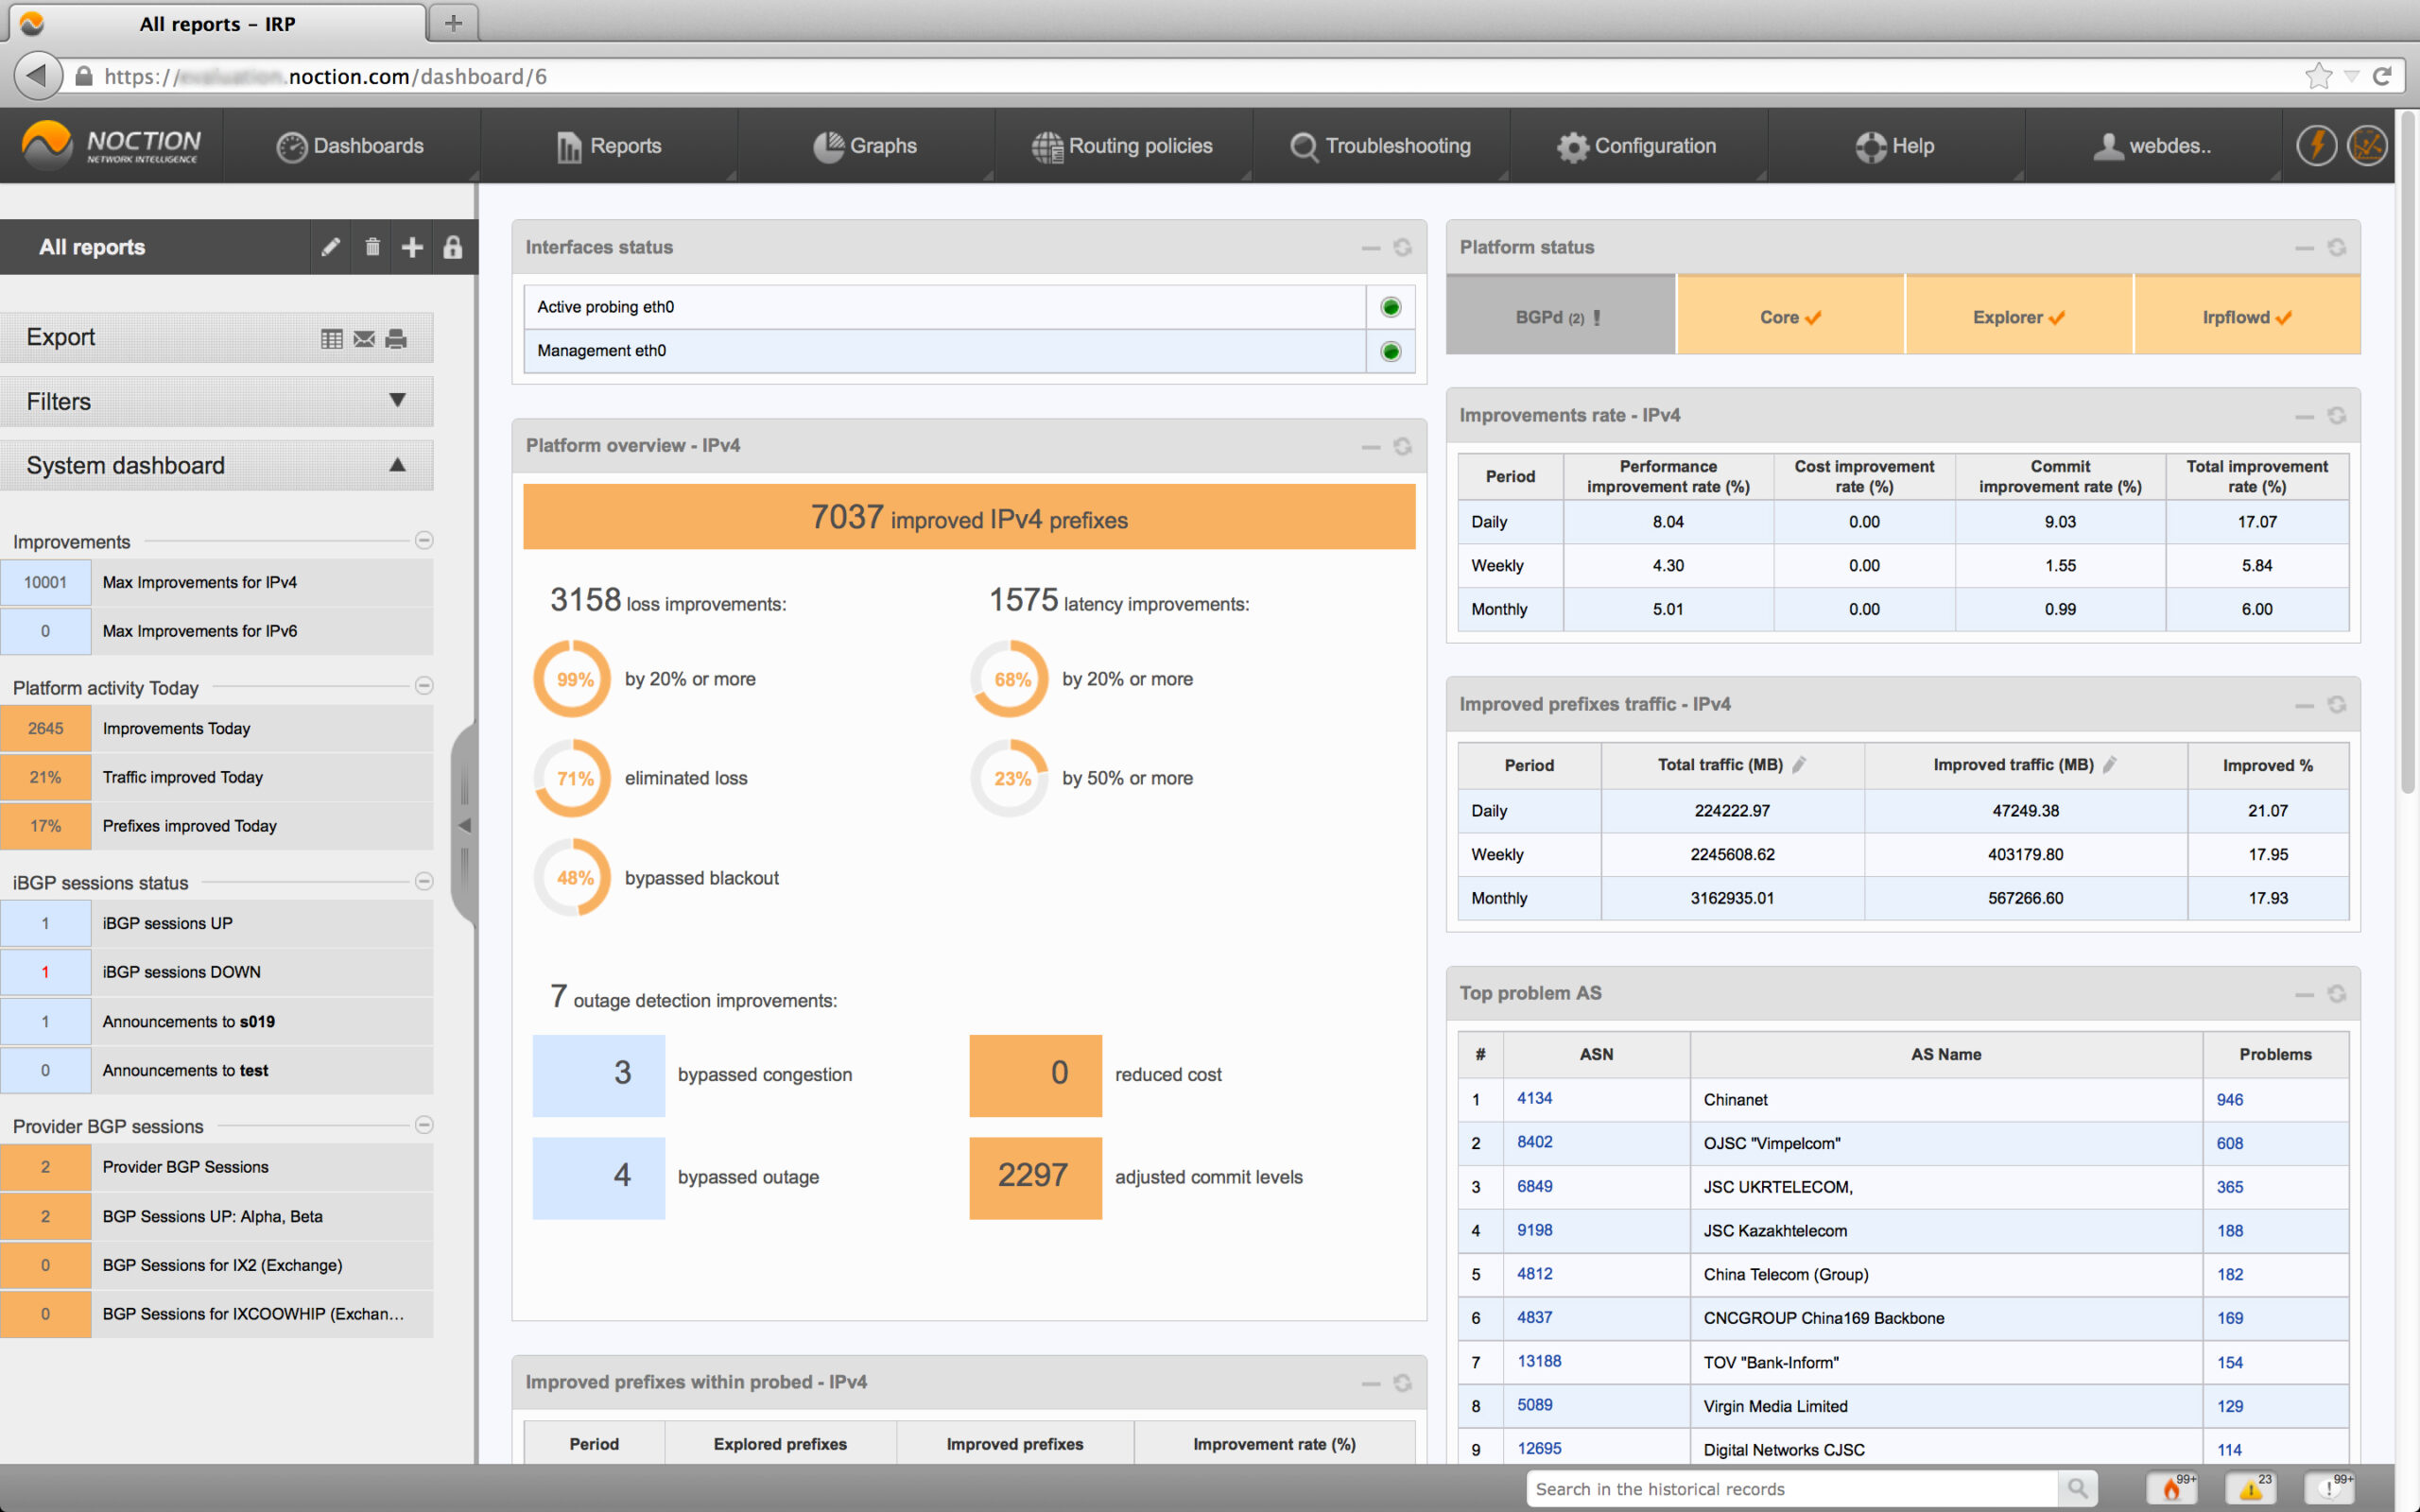Open ASN 4134 Chinanet link

(x=1534, y=1098)
